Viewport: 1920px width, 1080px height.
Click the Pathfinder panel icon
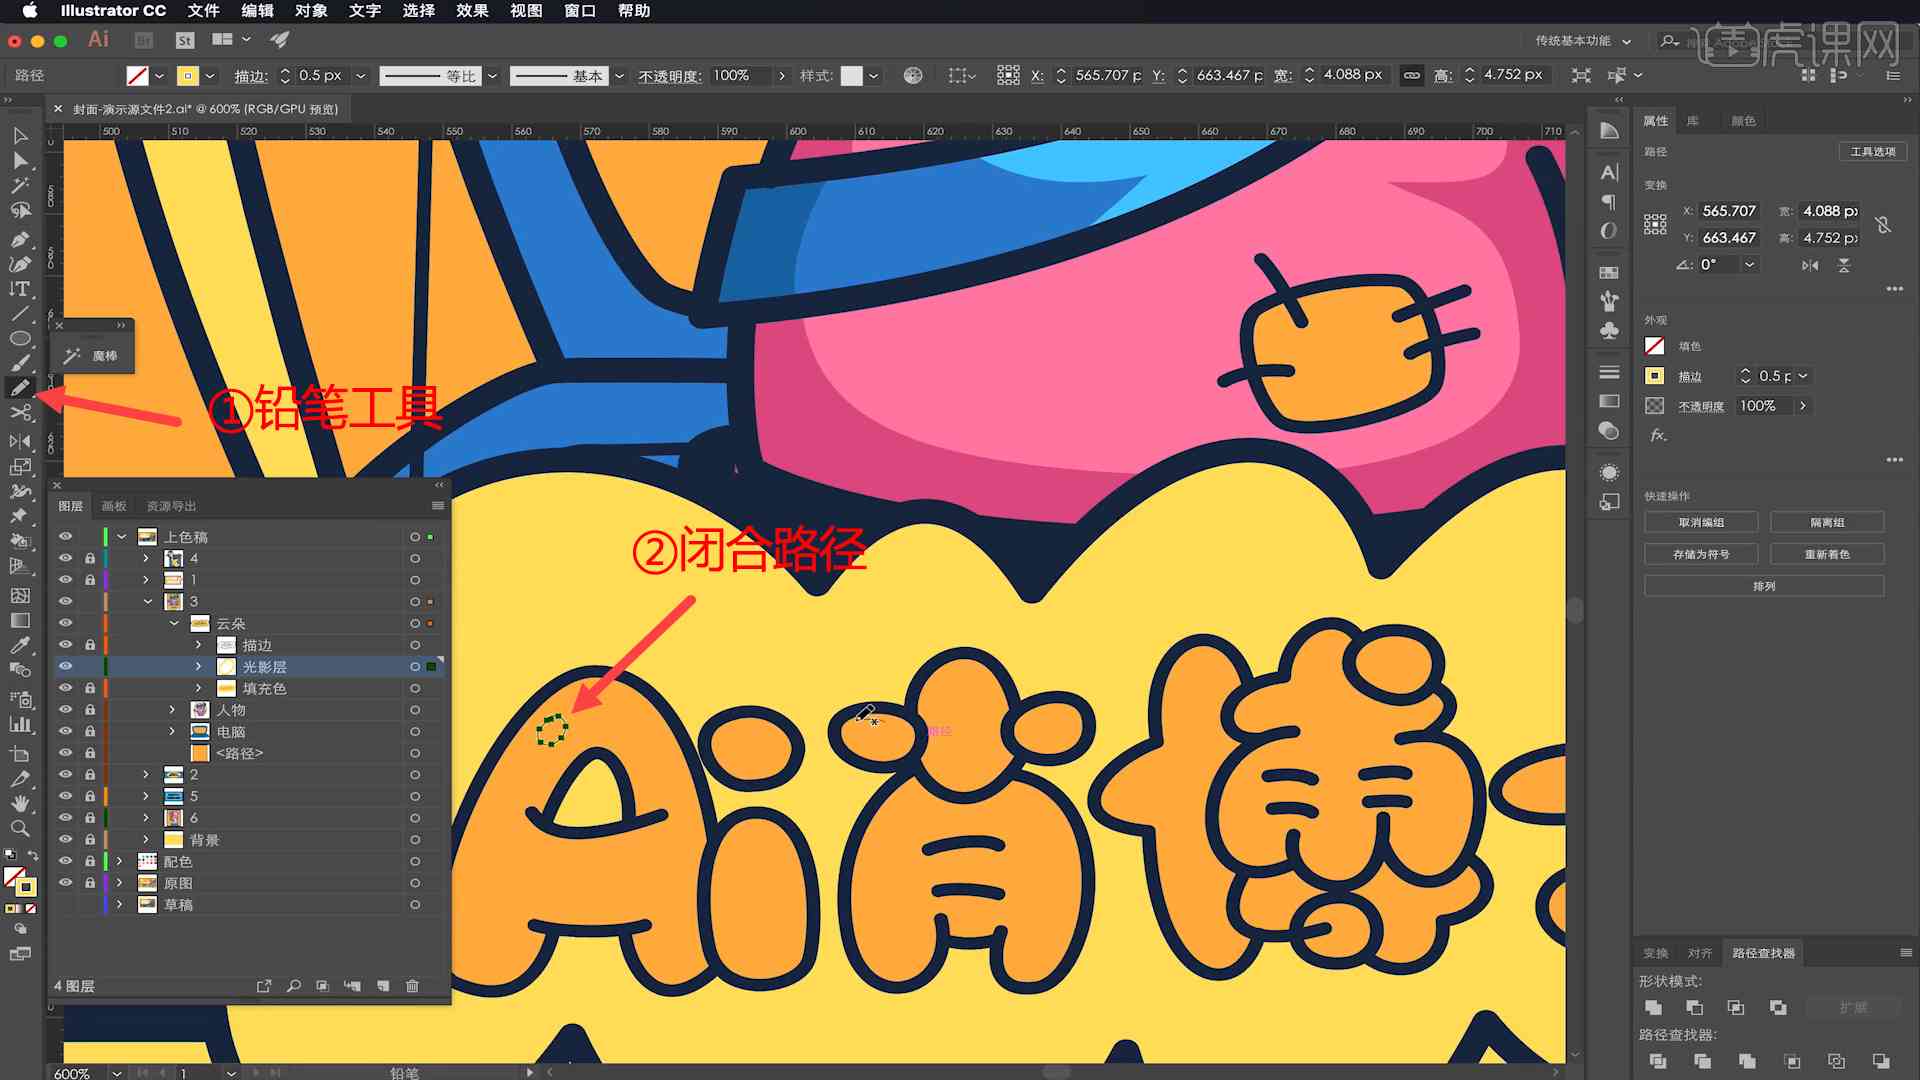(1762, 952)
